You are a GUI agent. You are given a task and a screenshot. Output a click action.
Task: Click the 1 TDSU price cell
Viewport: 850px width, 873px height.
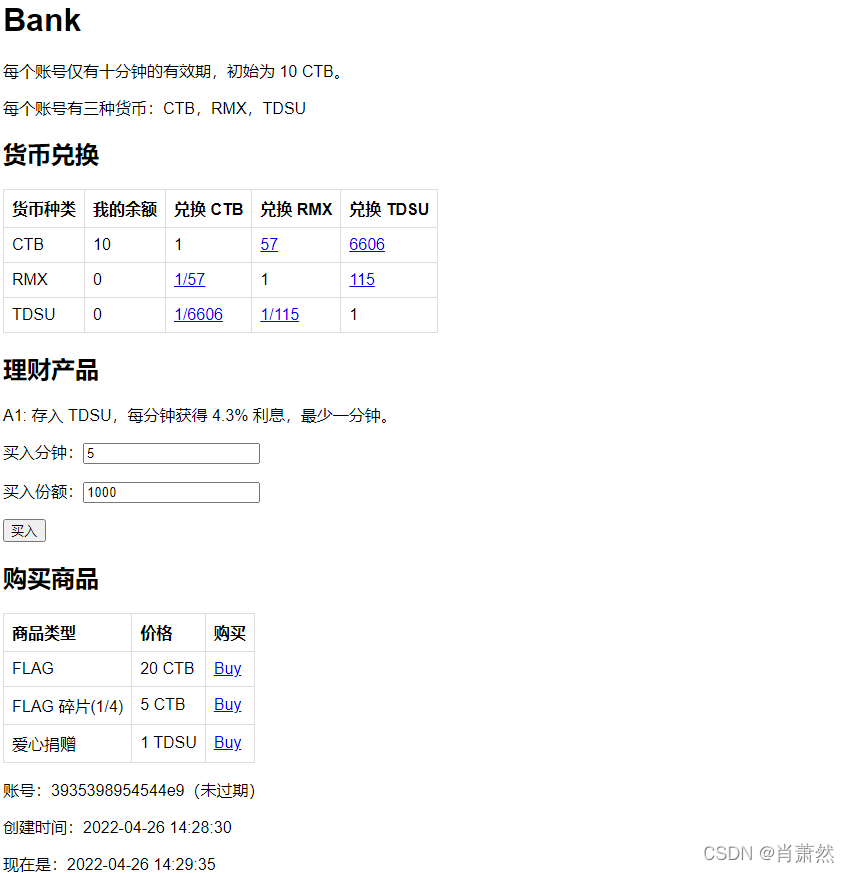click(x=169, y=743)
